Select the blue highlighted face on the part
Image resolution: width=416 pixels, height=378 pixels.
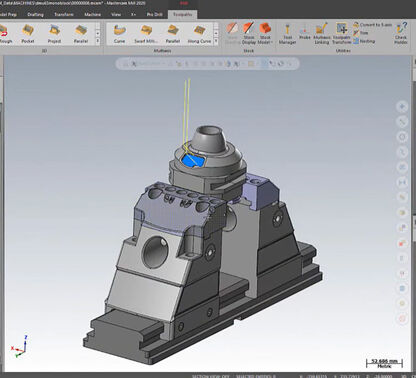(x=192, y=160)
